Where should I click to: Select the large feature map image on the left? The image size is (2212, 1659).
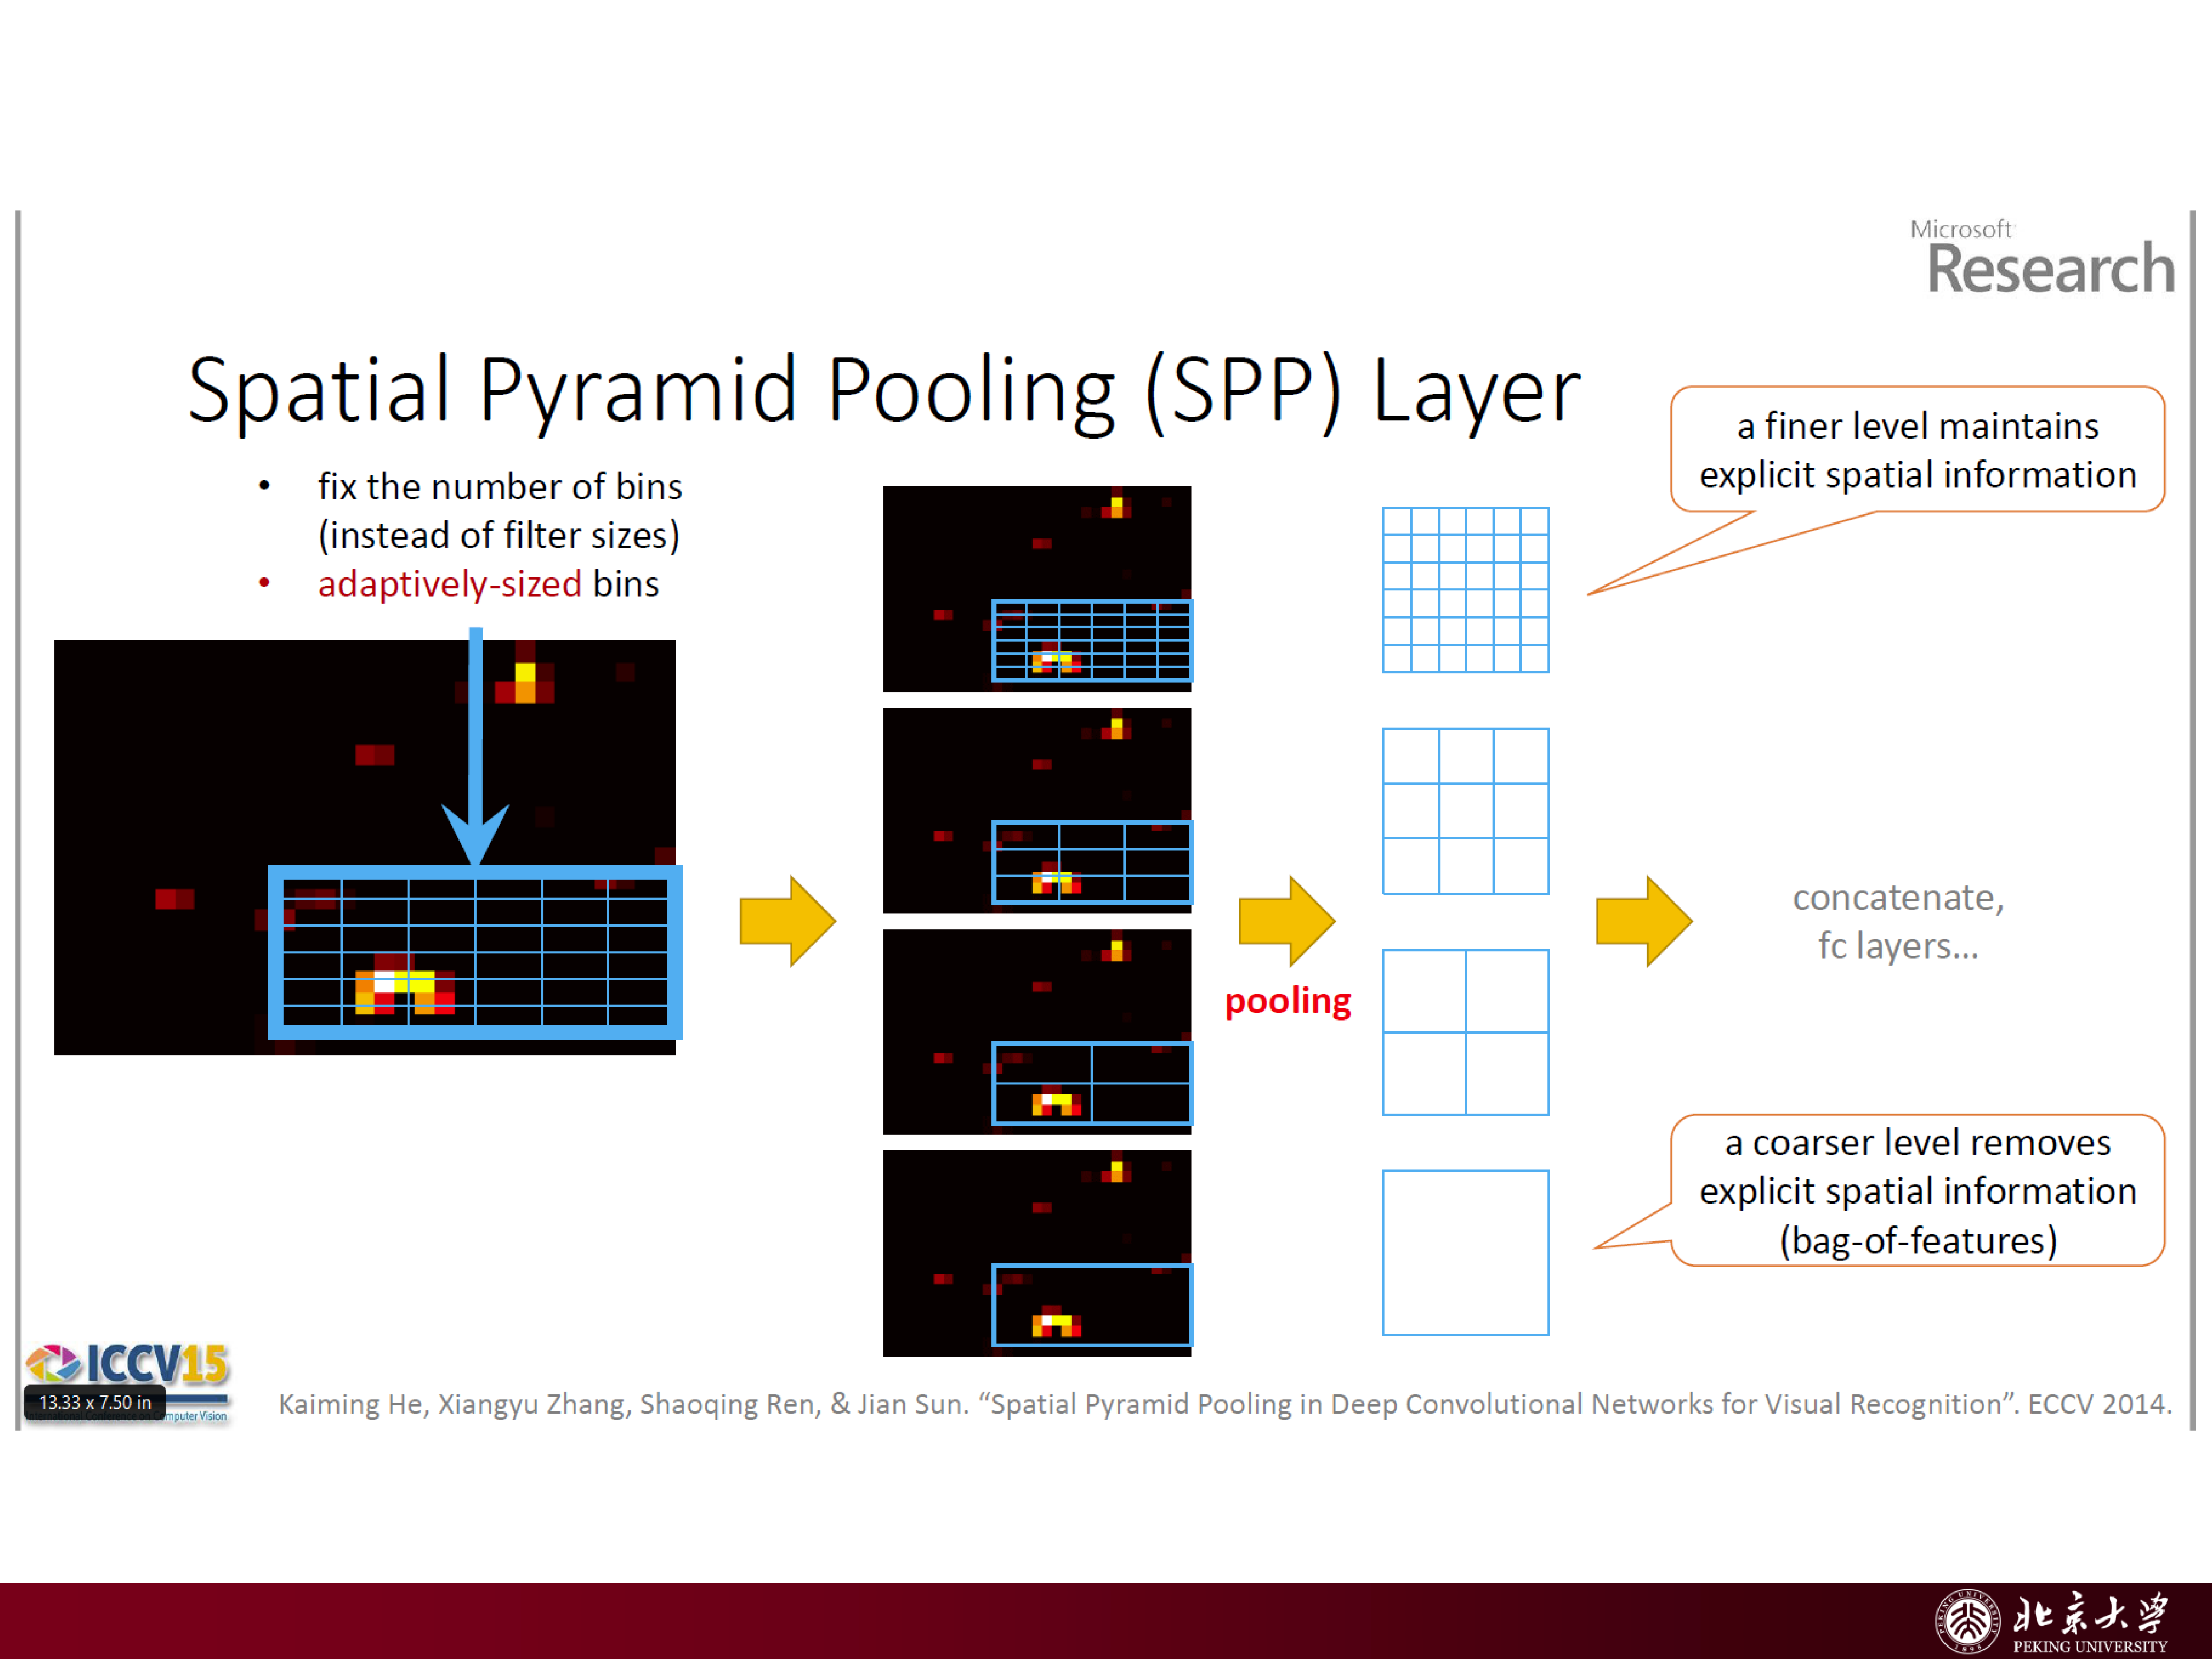[366, 847]
